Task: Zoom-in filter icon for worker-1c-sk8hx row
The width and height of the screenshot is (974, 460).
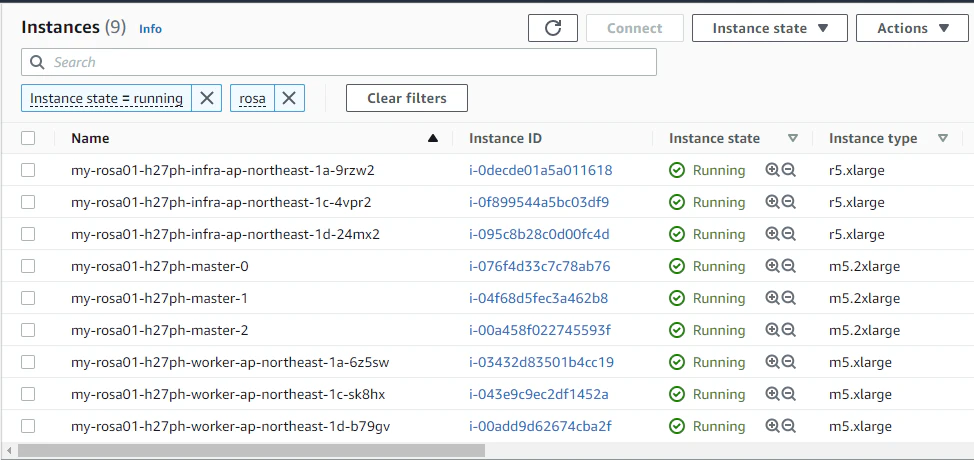Action: [772, 394]
